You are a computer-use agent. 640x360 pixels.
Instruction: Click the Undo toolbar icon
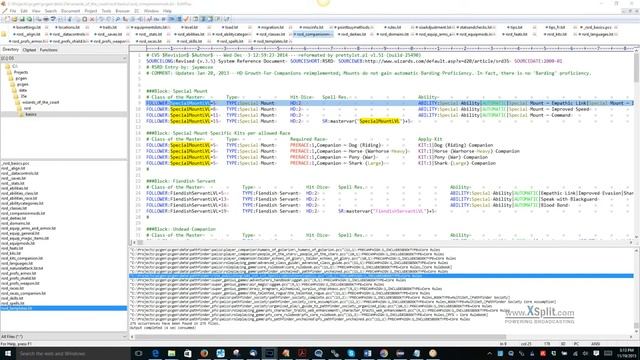(101, 19)
